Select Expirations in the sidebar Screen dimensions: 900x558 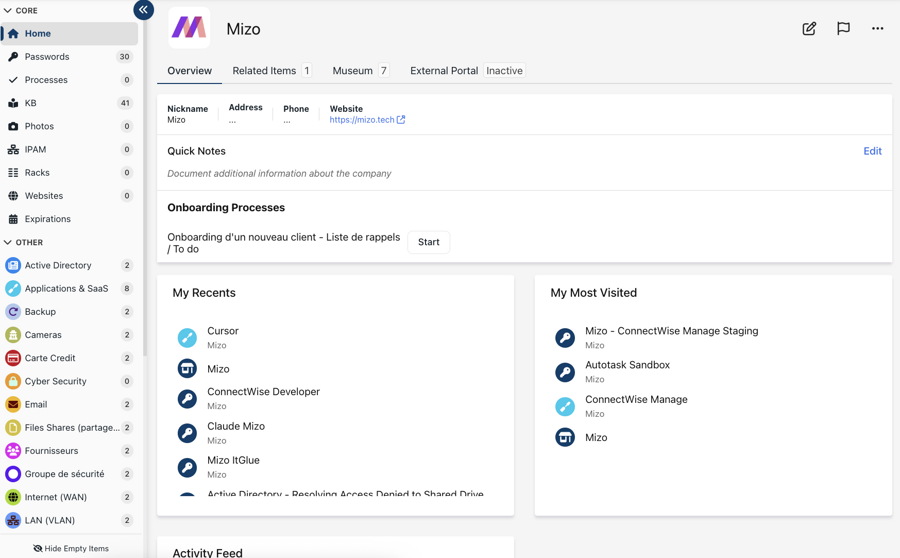click(x=69, y=219)
